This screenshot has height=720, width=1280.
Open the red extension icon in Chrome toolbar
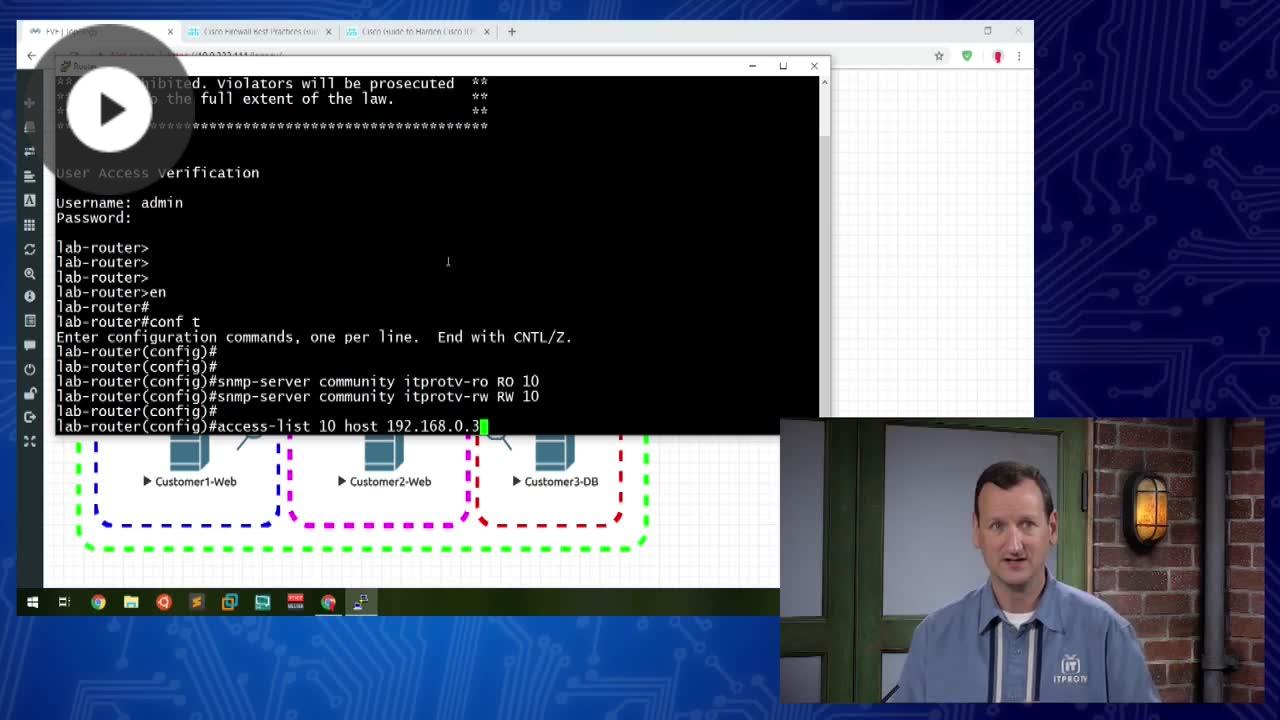(x=997, y=56)
